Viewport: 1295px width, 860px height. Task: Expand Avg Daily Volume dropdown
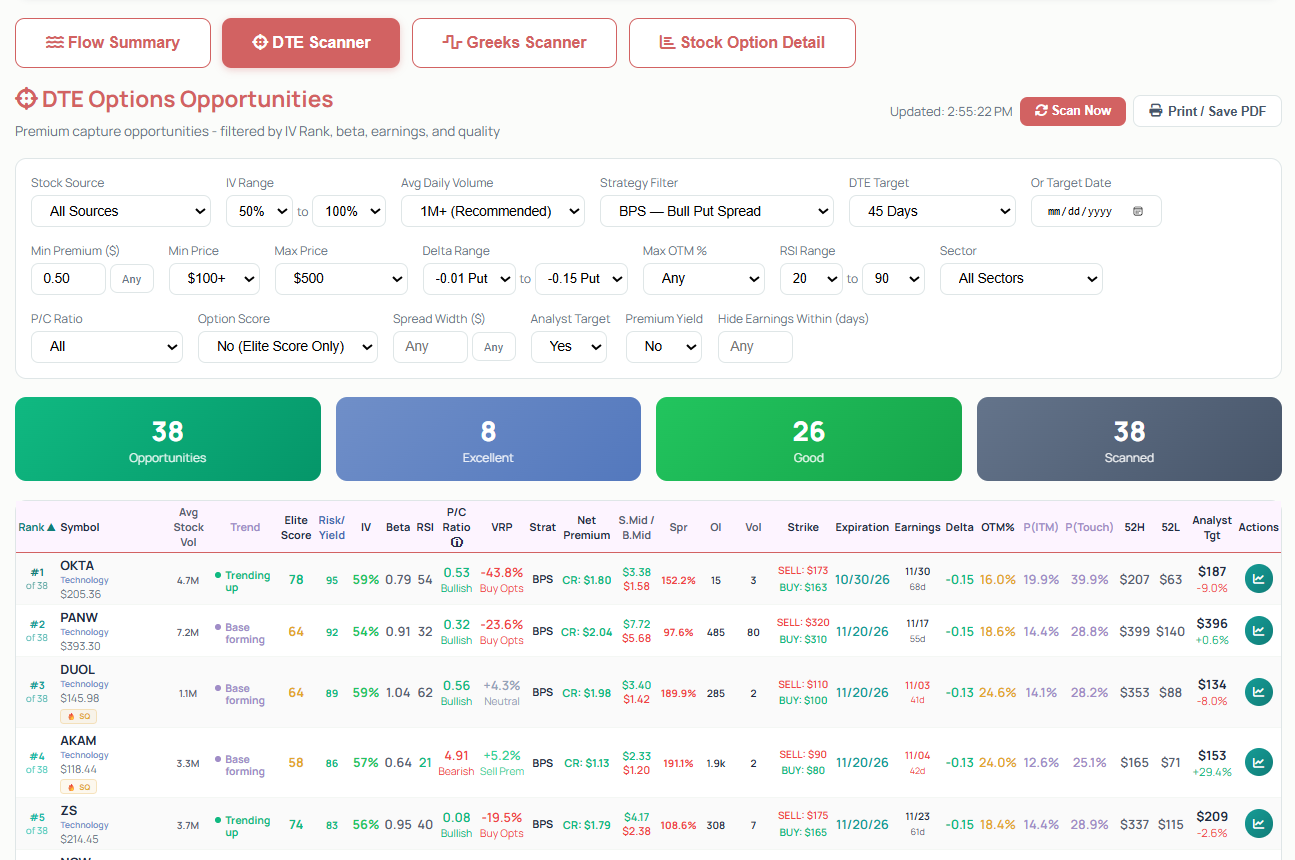[x=493, y=211]
